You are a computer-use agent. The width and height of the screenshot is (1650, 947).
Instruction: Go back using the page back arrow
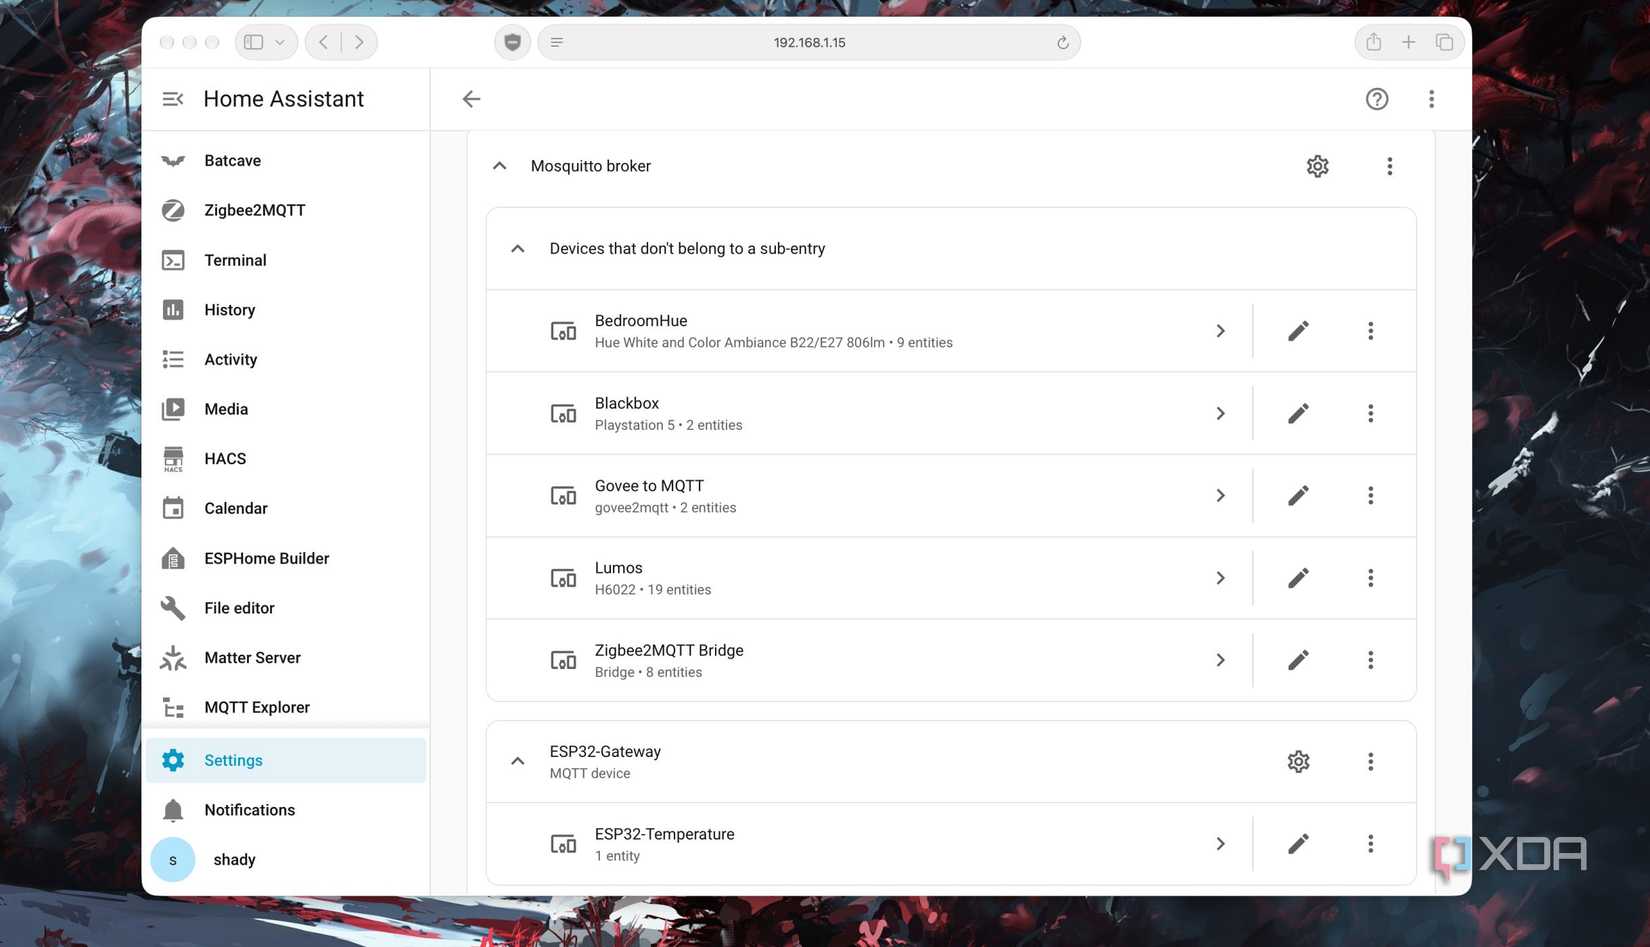(471, 99)
